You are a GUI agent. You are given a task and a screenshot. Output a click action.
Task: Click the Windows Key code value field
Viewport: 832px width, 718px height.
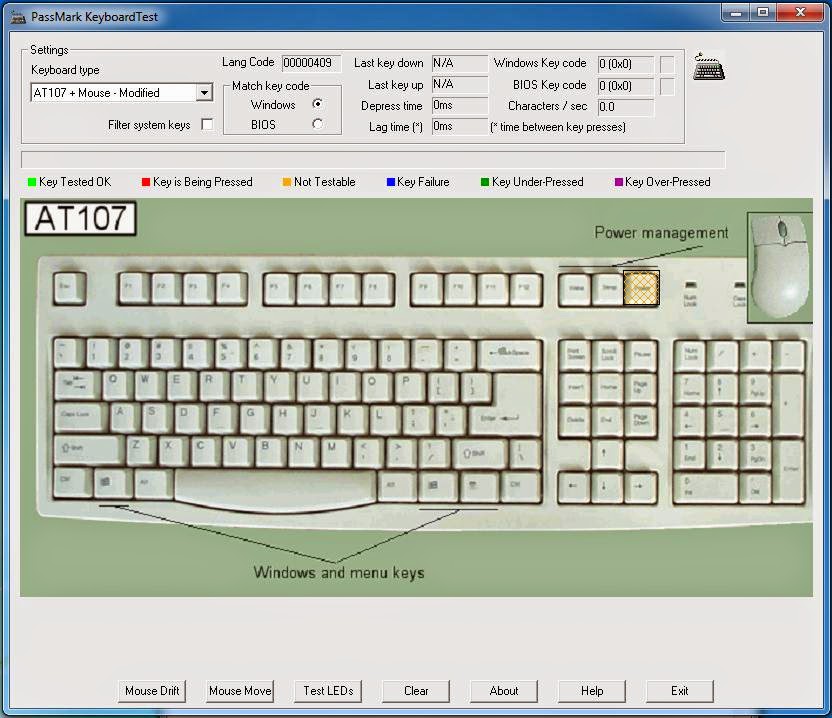[626, 64]
